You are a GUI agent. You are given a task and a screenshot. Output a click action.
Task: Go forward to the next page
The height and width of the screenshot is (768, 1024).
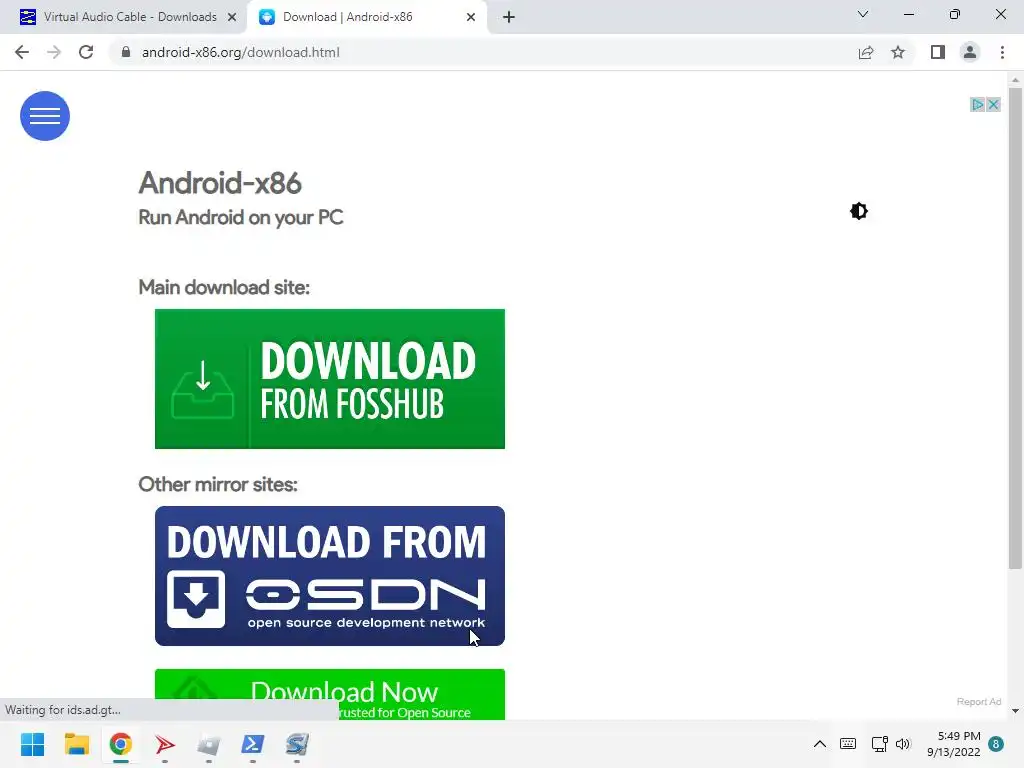tap(54, 52)
